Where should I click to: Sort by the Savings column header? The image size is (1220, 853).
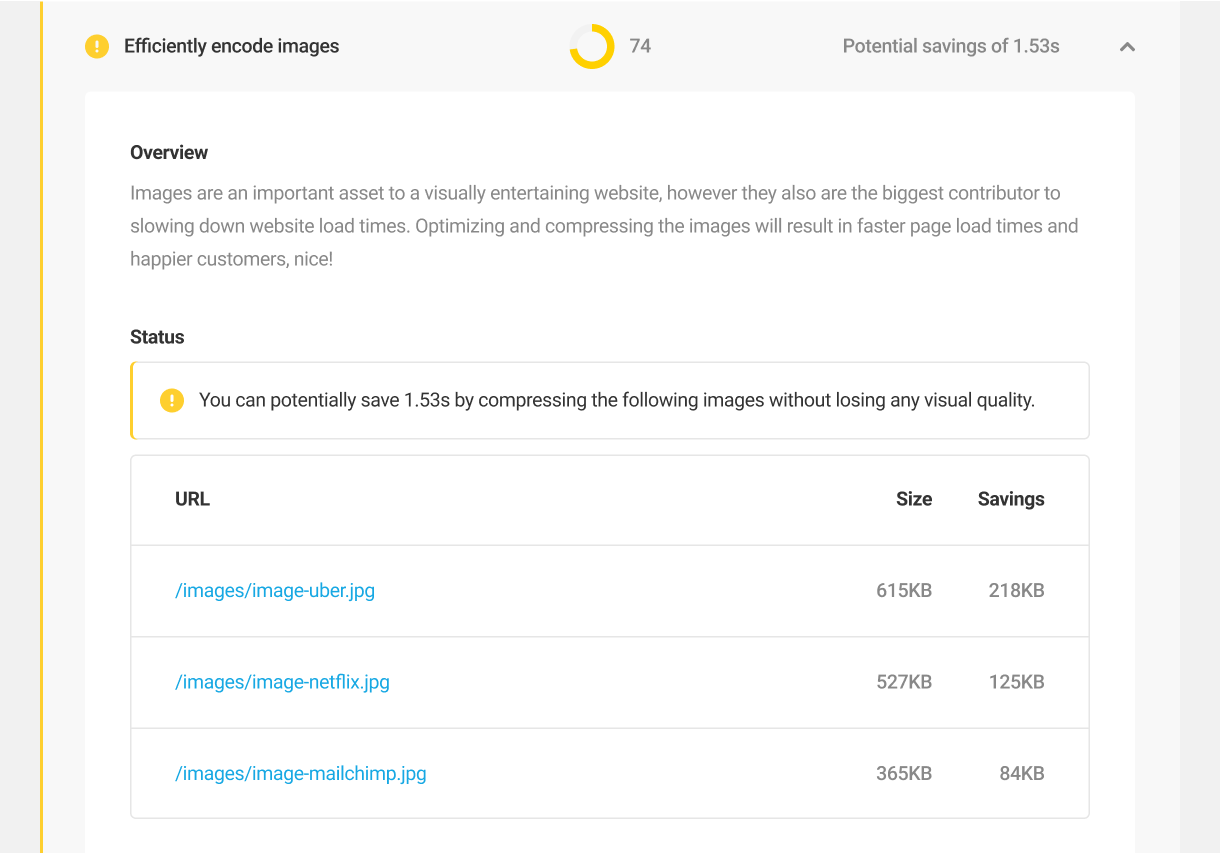1010,499
